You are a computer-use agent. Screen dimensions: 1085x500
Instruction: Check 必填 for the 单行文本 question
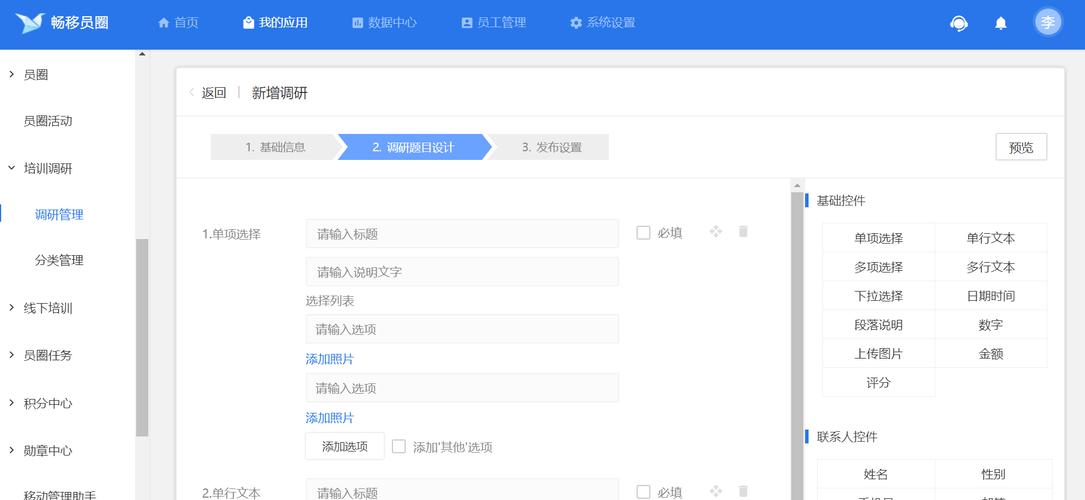(x=643, y=492)
